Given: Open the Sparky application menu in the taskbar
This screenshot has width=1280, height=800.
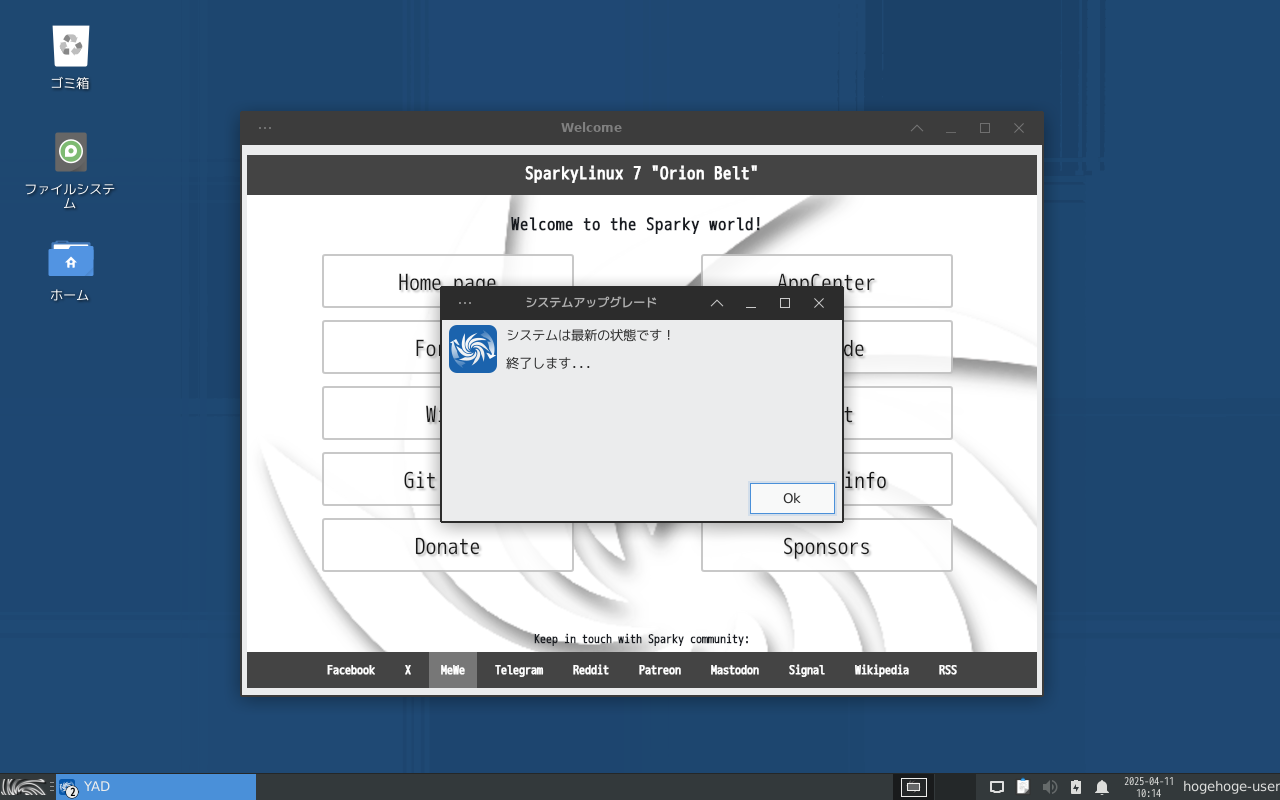Looking at the screenshot, I should (x=23, y=787).
